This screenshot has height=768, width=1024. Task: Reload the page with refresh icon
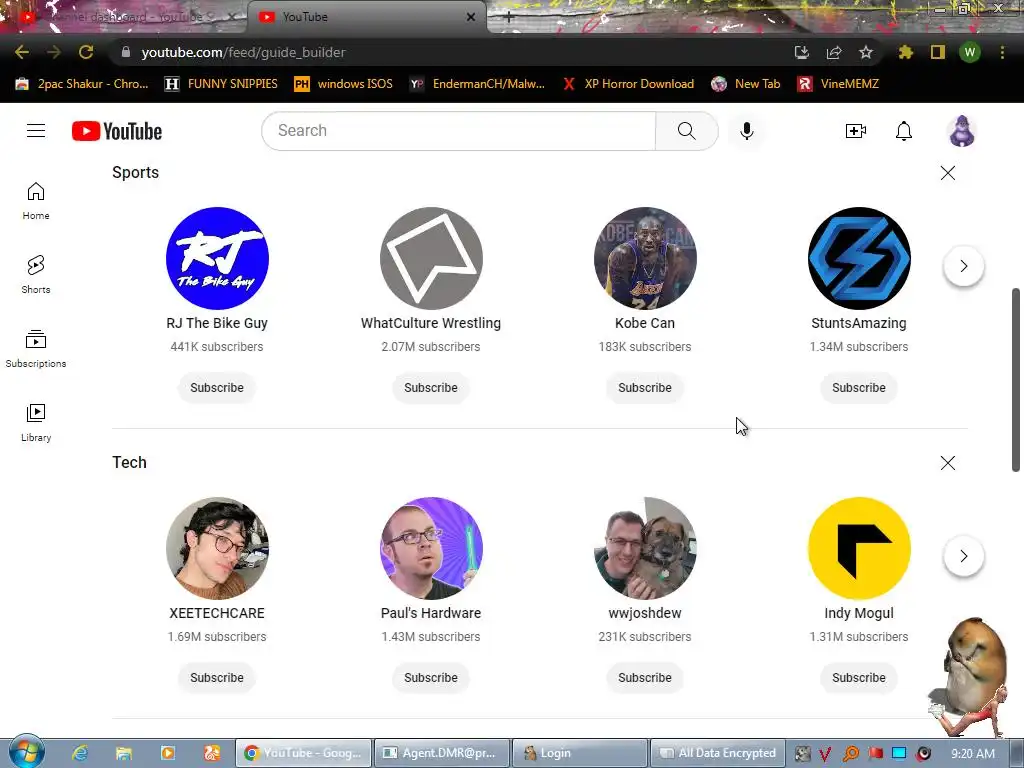coord(86,52)
